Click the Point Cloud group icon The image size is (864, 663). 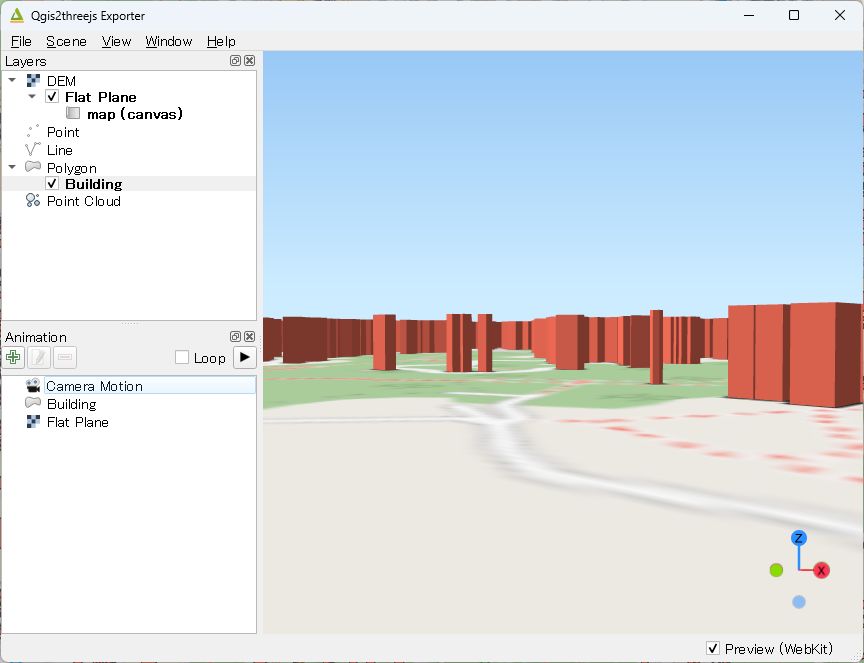pyautogui.click(x=33, y=201)
